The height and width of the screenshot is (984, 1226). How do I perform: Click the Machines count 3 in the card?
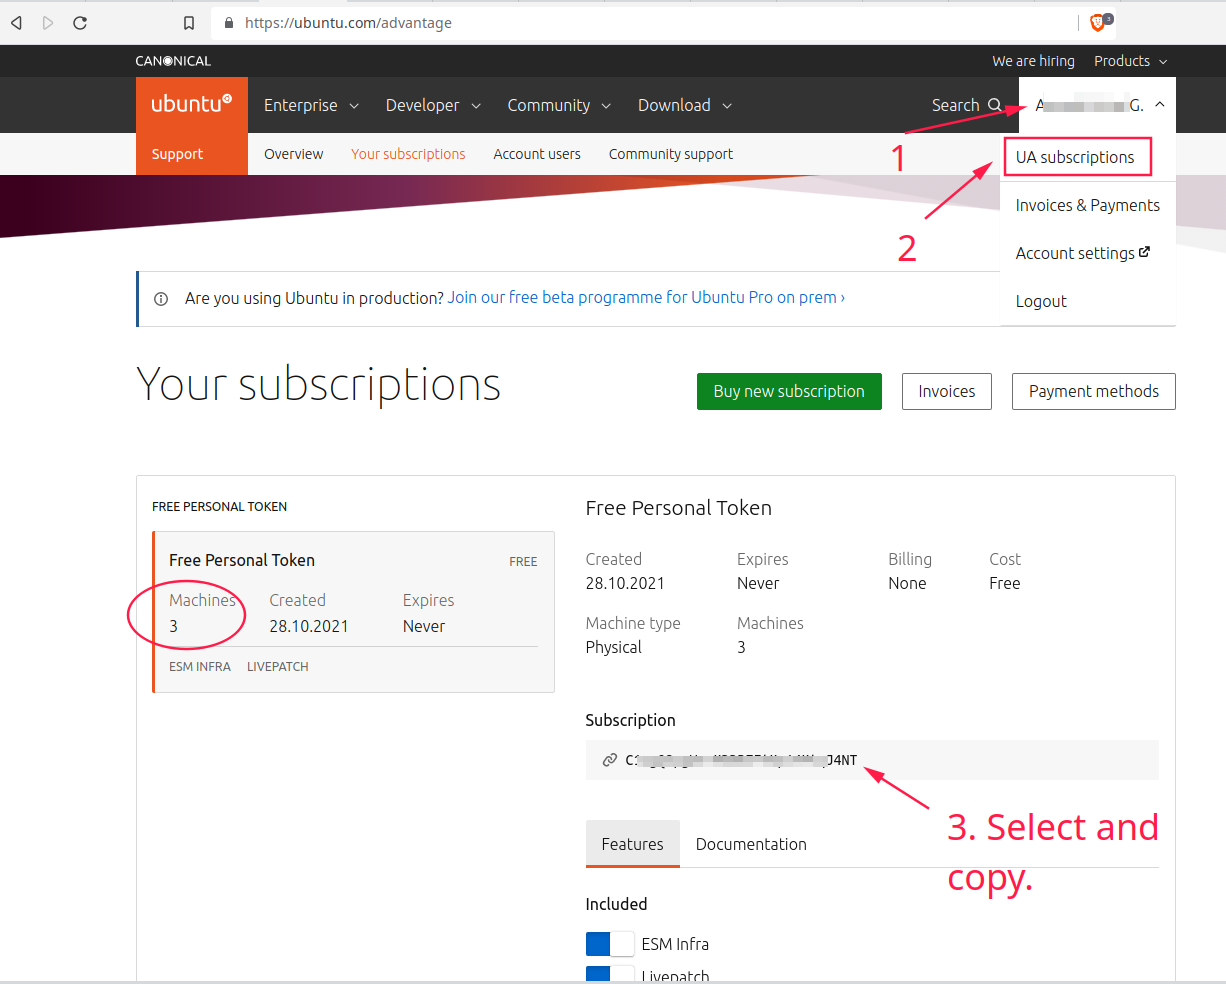tap(173, 626)
